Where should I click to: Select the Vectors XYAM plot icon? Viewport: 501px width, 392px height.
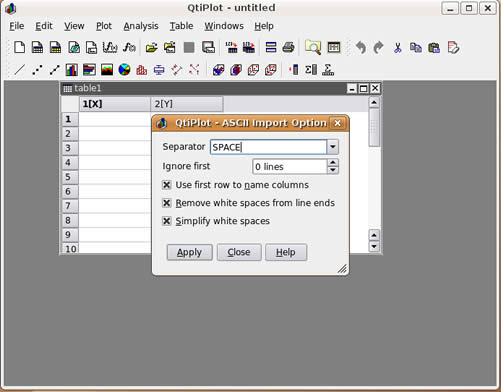click(194, 70)
